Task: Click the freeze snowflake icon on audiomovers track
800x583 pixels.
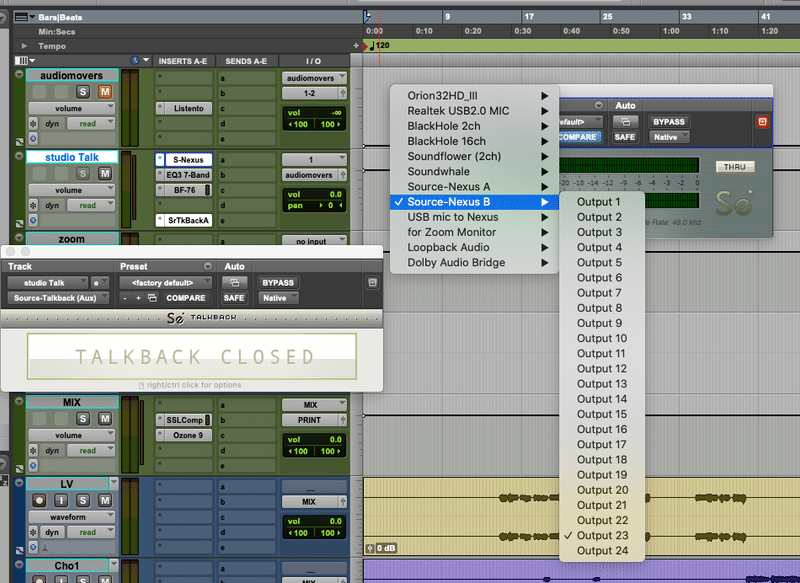Action: pos(33,123)
